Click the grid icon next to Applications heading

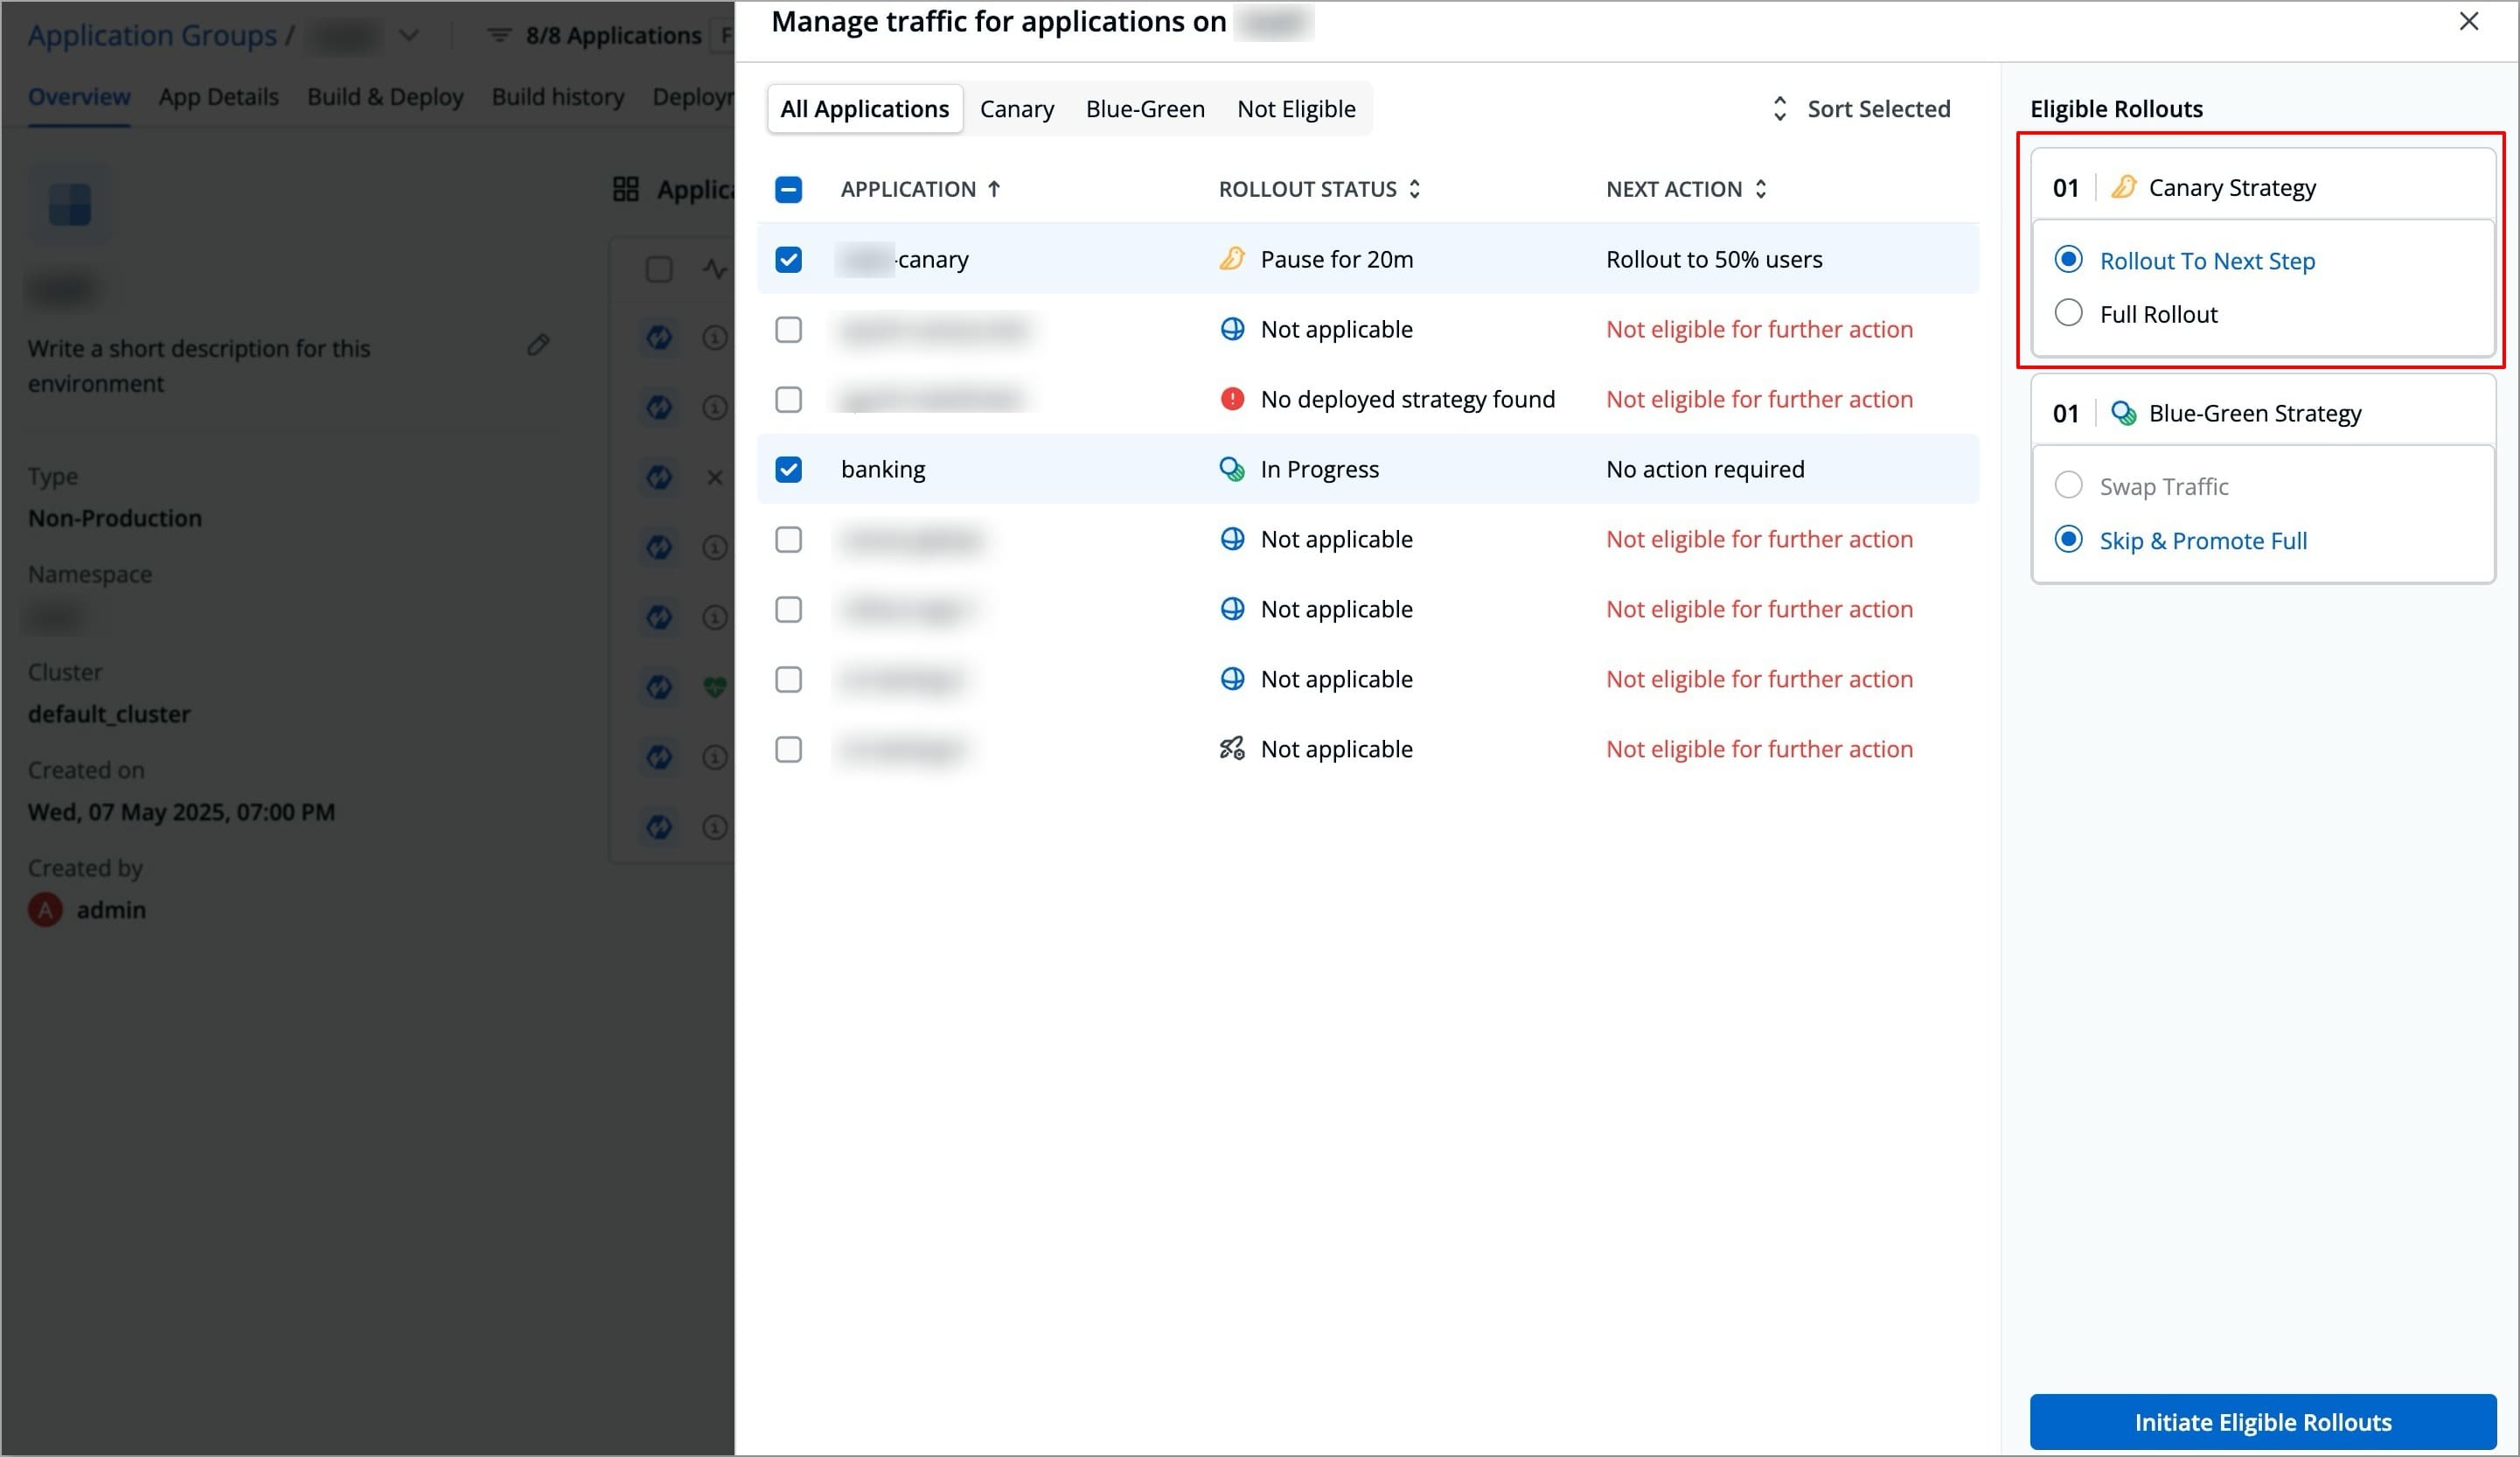(626, 188)
